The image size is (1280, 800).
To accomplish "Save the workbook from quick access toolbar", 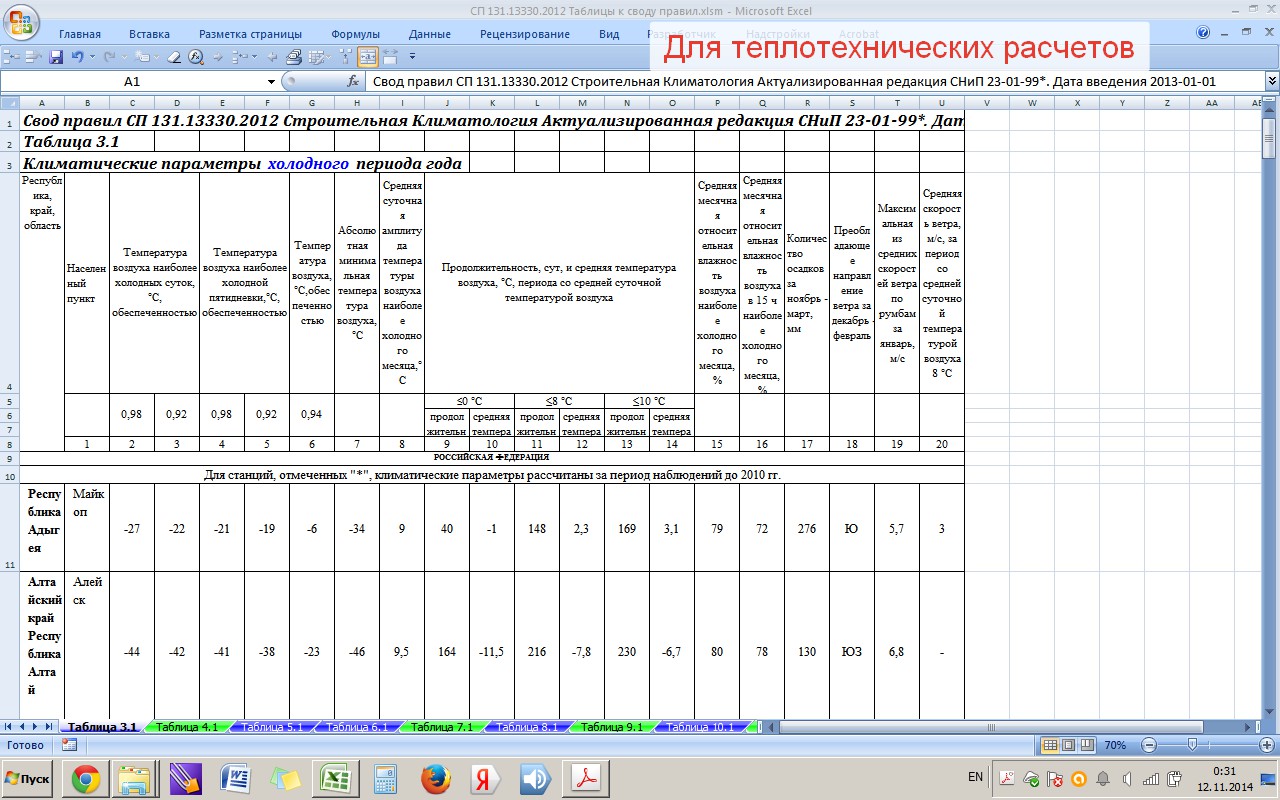I will 56,57.
